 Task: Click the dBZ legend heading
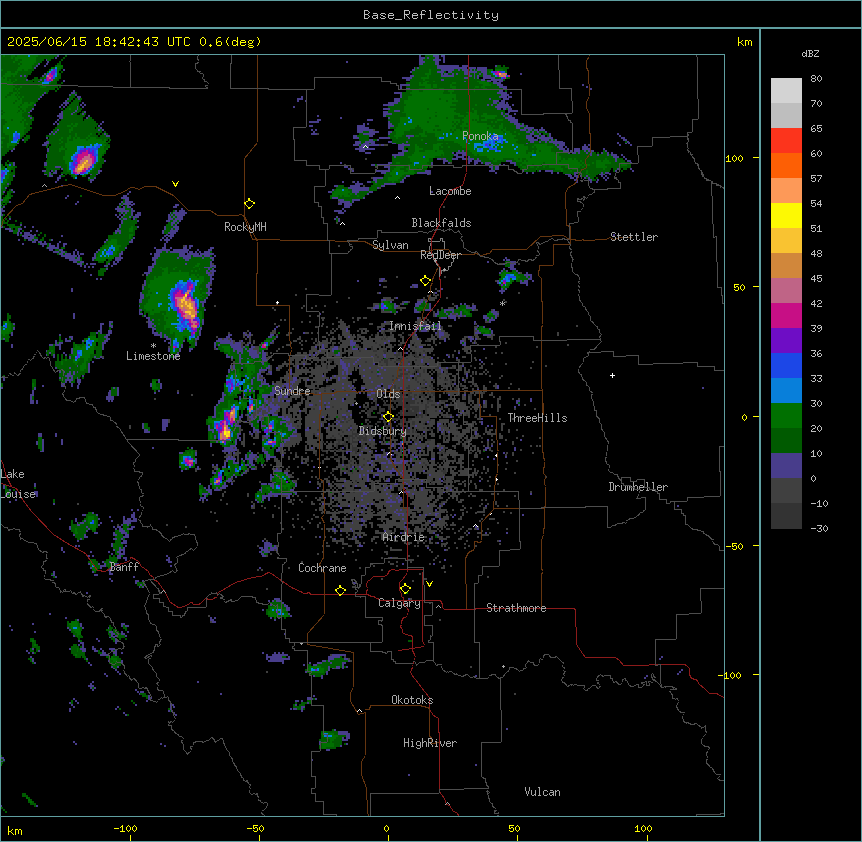coord(810,53)
